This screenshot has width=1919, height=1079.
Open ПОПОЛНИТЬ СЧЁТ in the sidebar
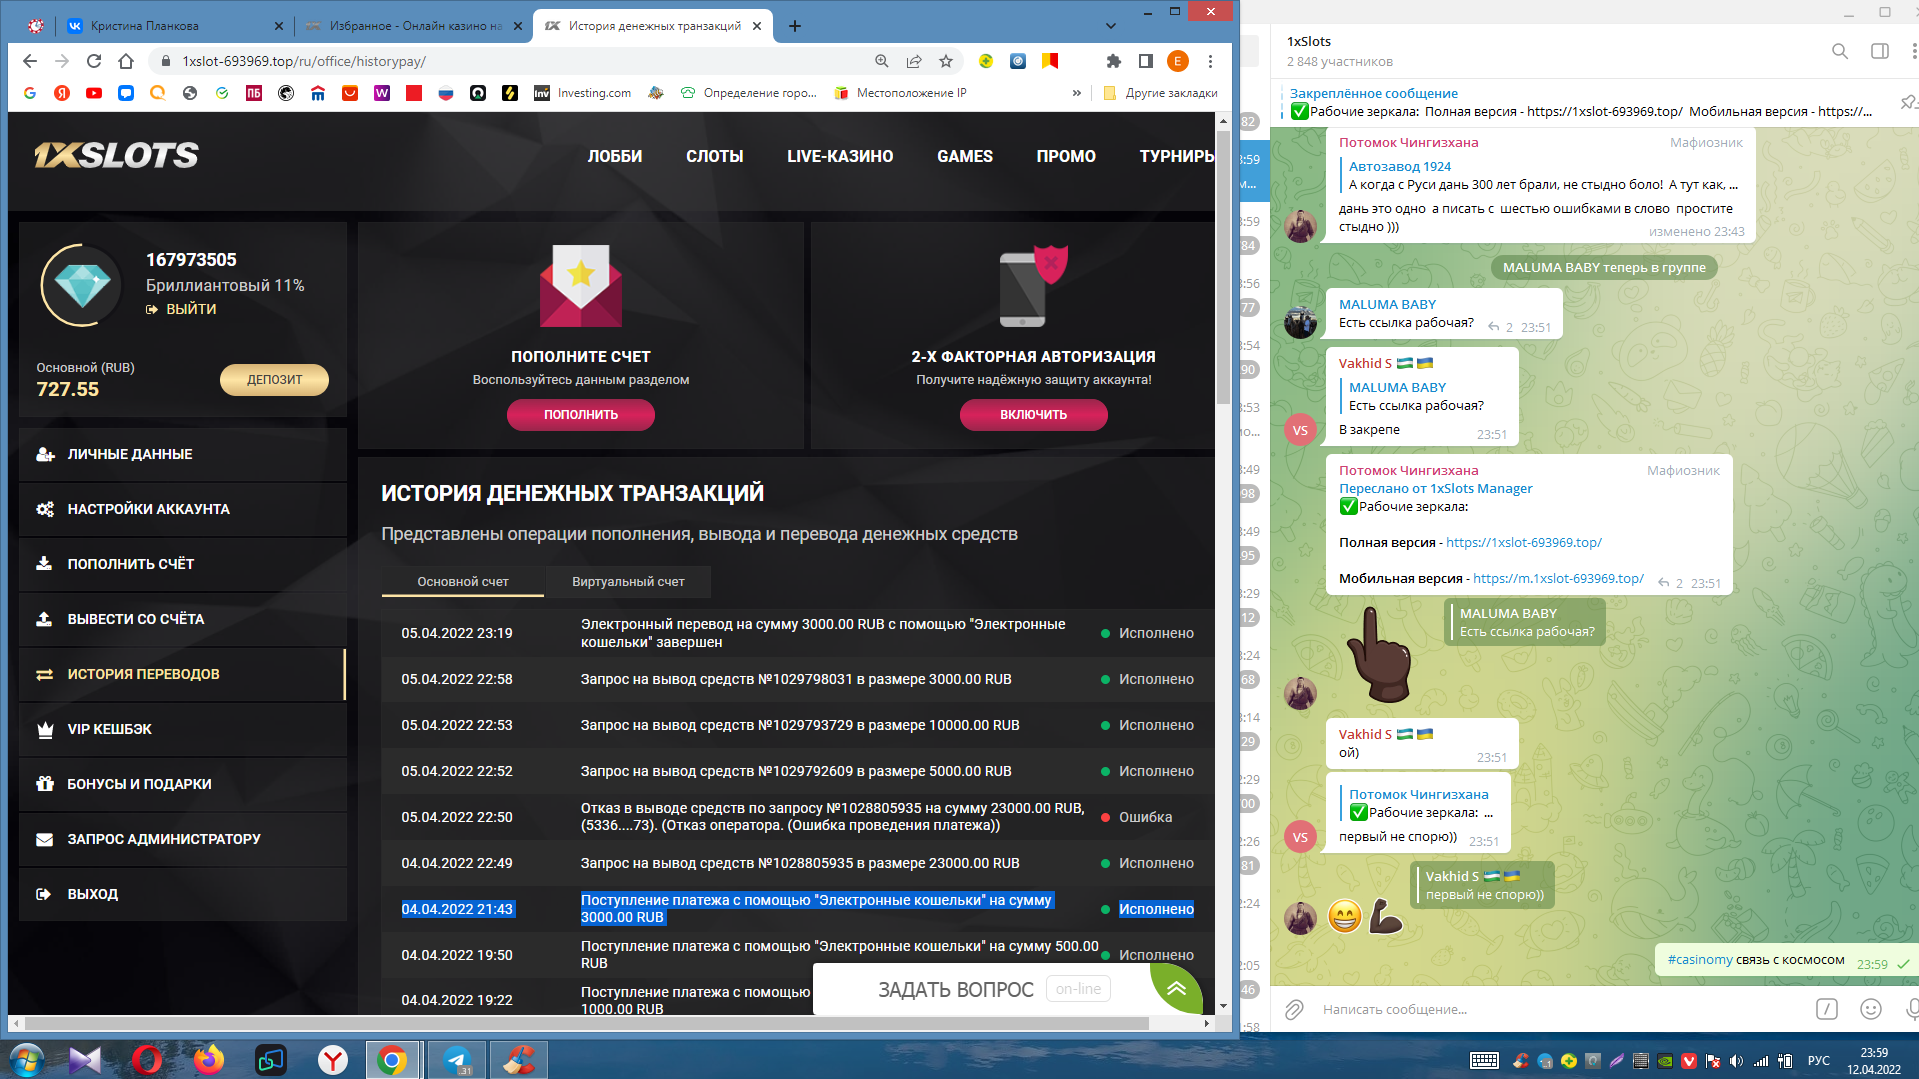click(182, 564)
